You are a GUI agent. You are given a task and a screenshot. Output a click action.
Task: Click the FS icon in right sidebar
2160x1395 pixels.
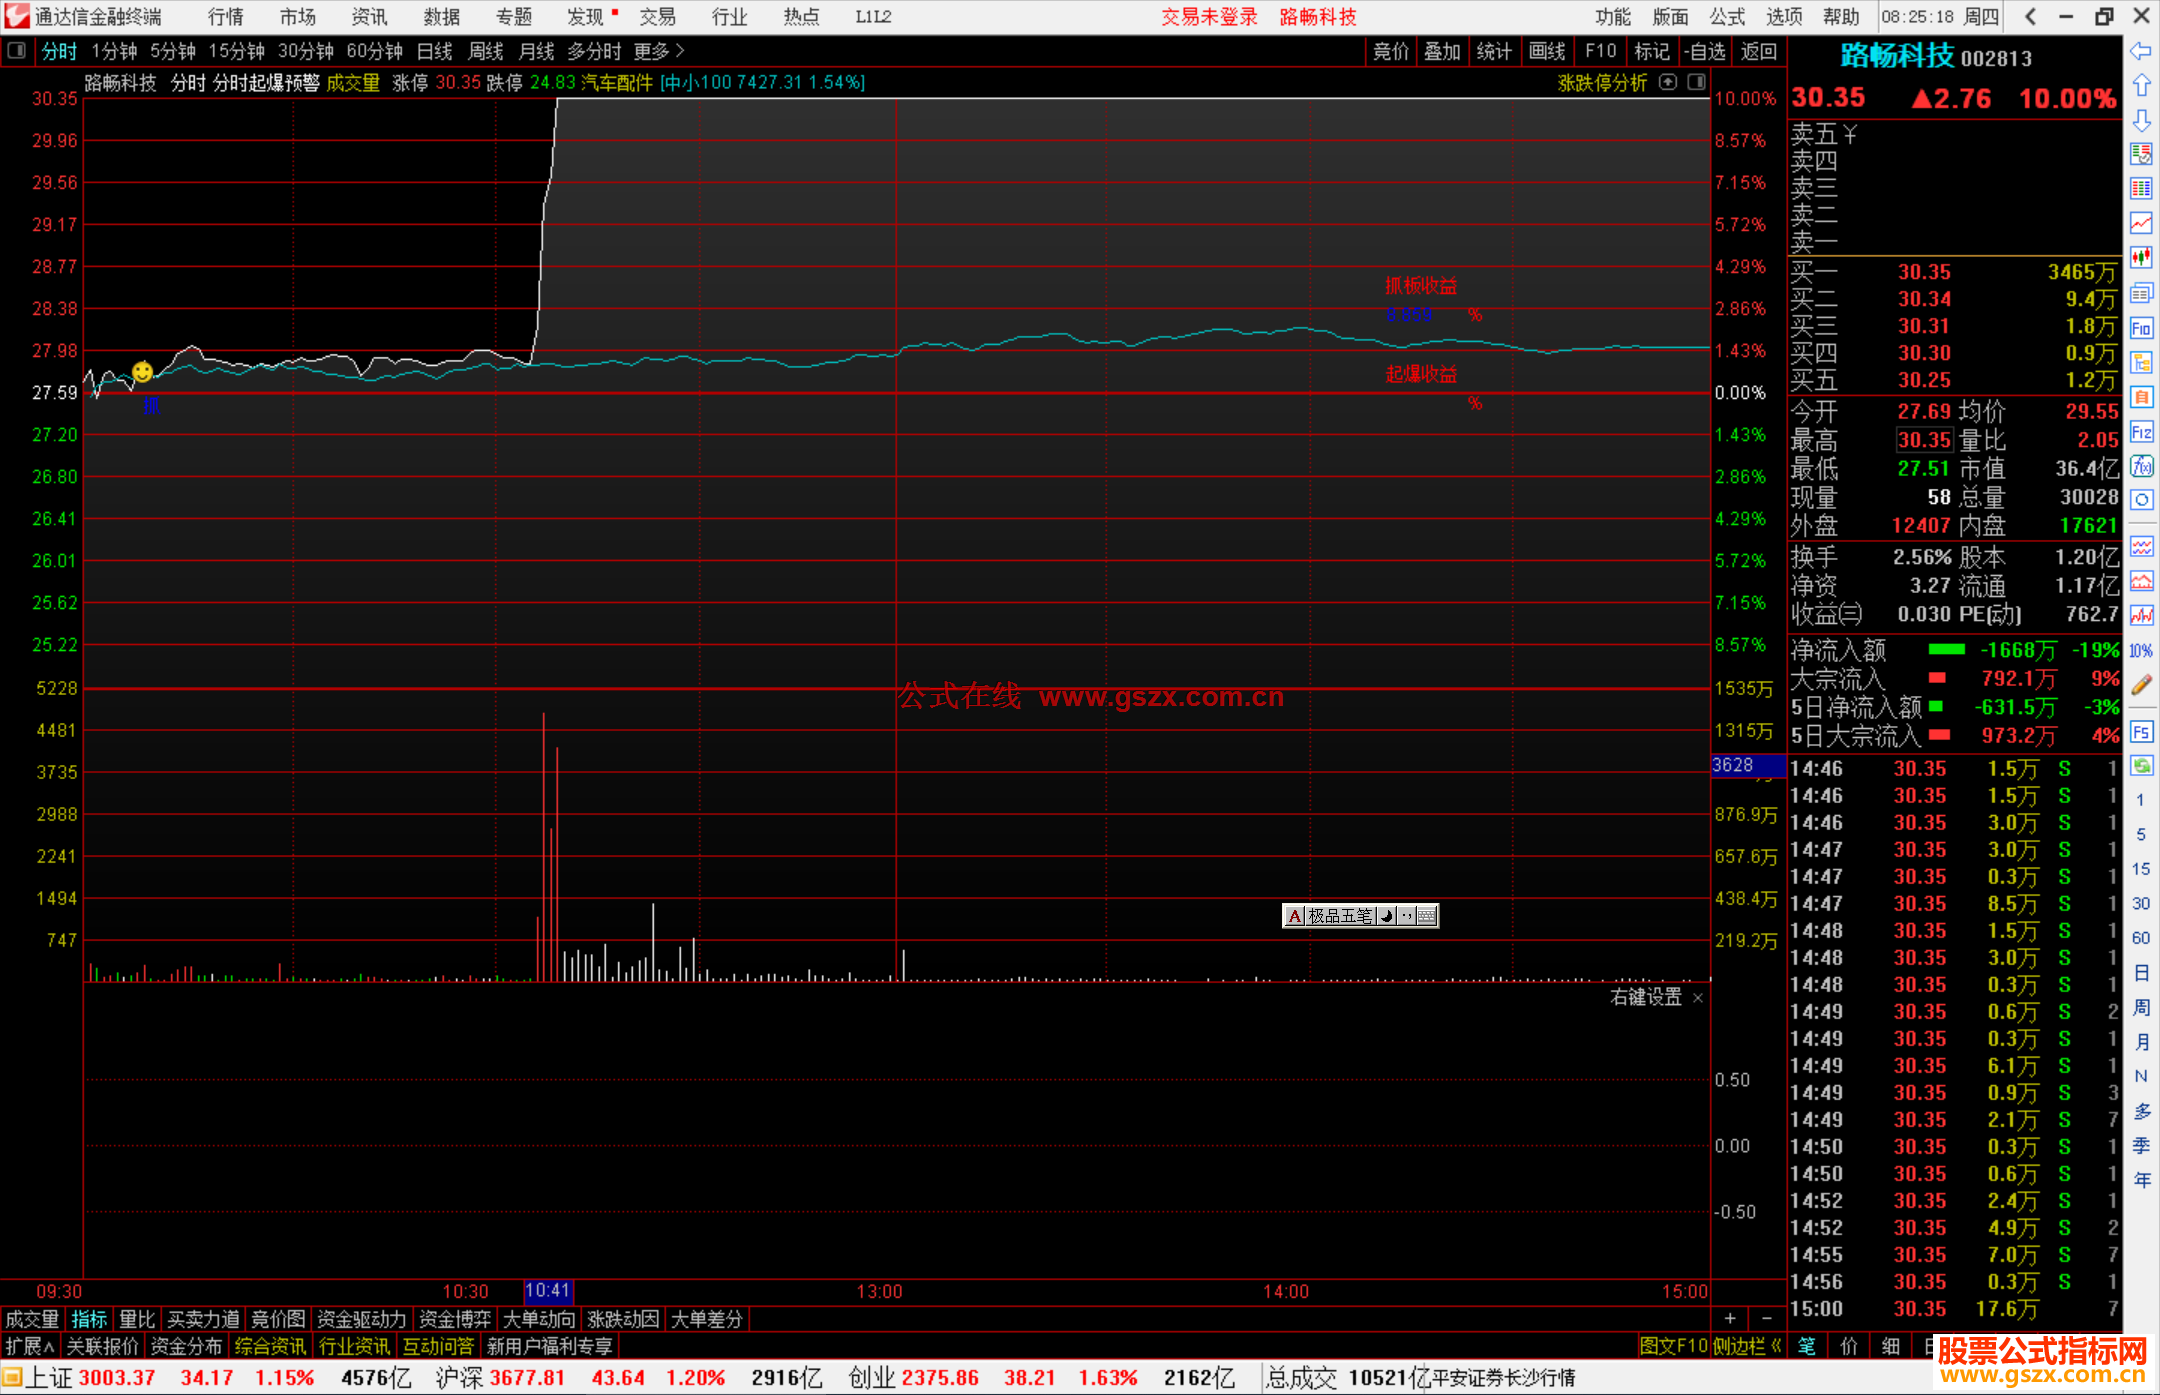[x=2141, y=732]
